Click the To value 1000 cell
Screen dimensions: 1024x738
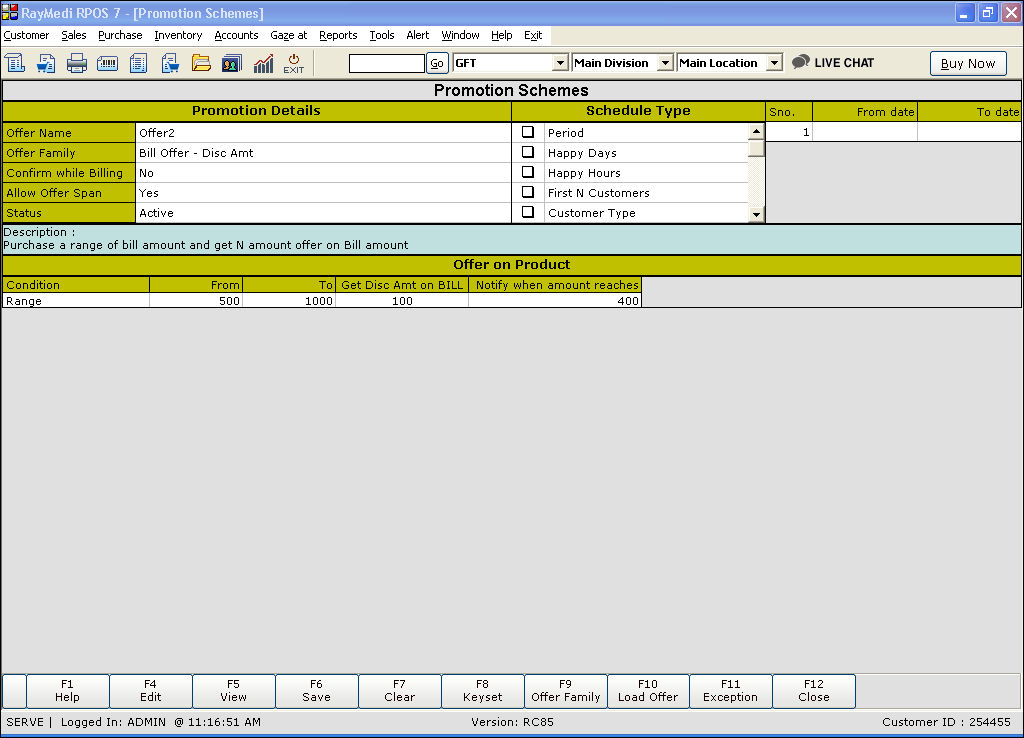point(289,300)
